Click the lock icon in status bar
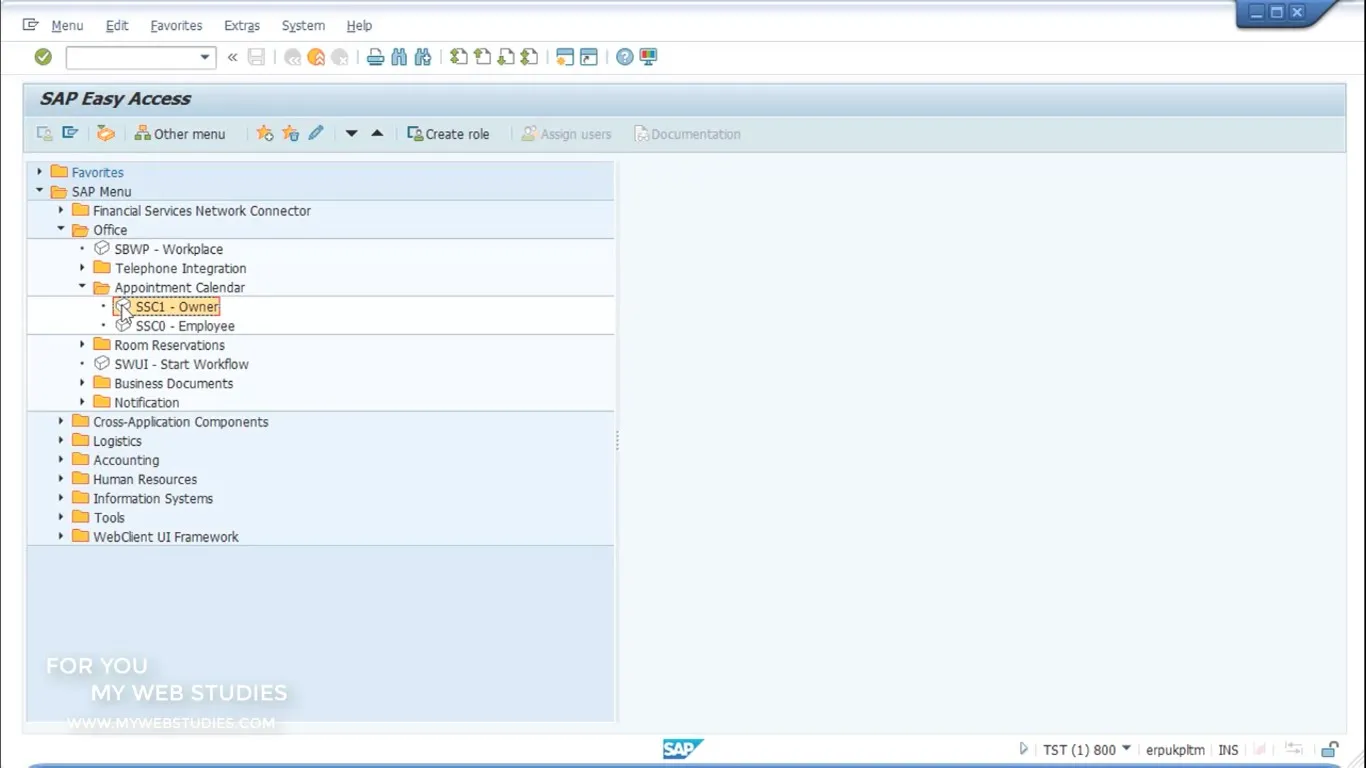The width and height of the screenshot is (1366, 768). (1330, 749)
